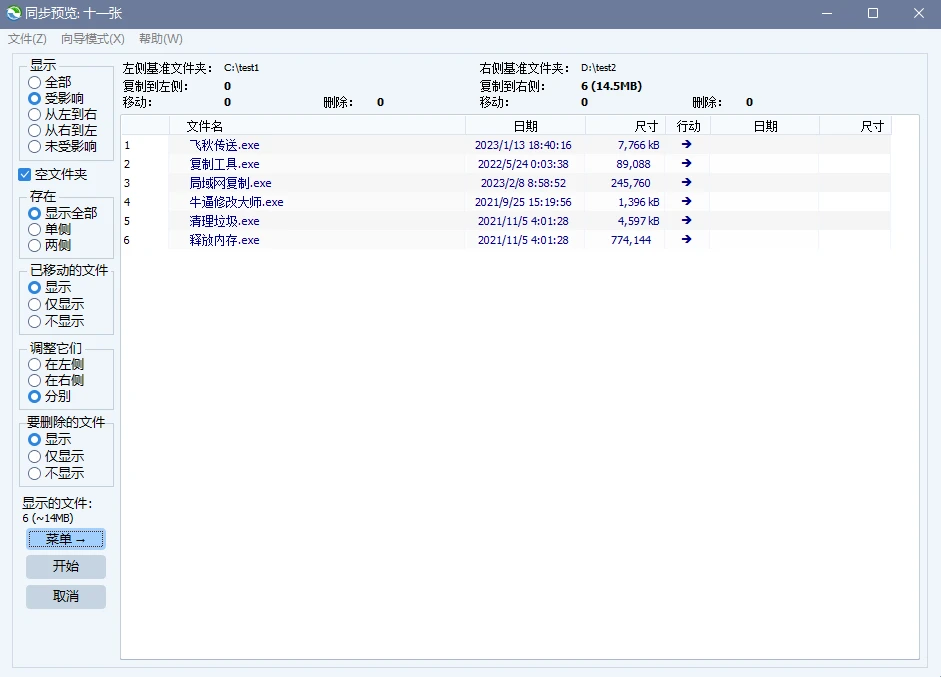The image size is (941, 677).
Task: Click the 行动 column header
Action: 688,126
